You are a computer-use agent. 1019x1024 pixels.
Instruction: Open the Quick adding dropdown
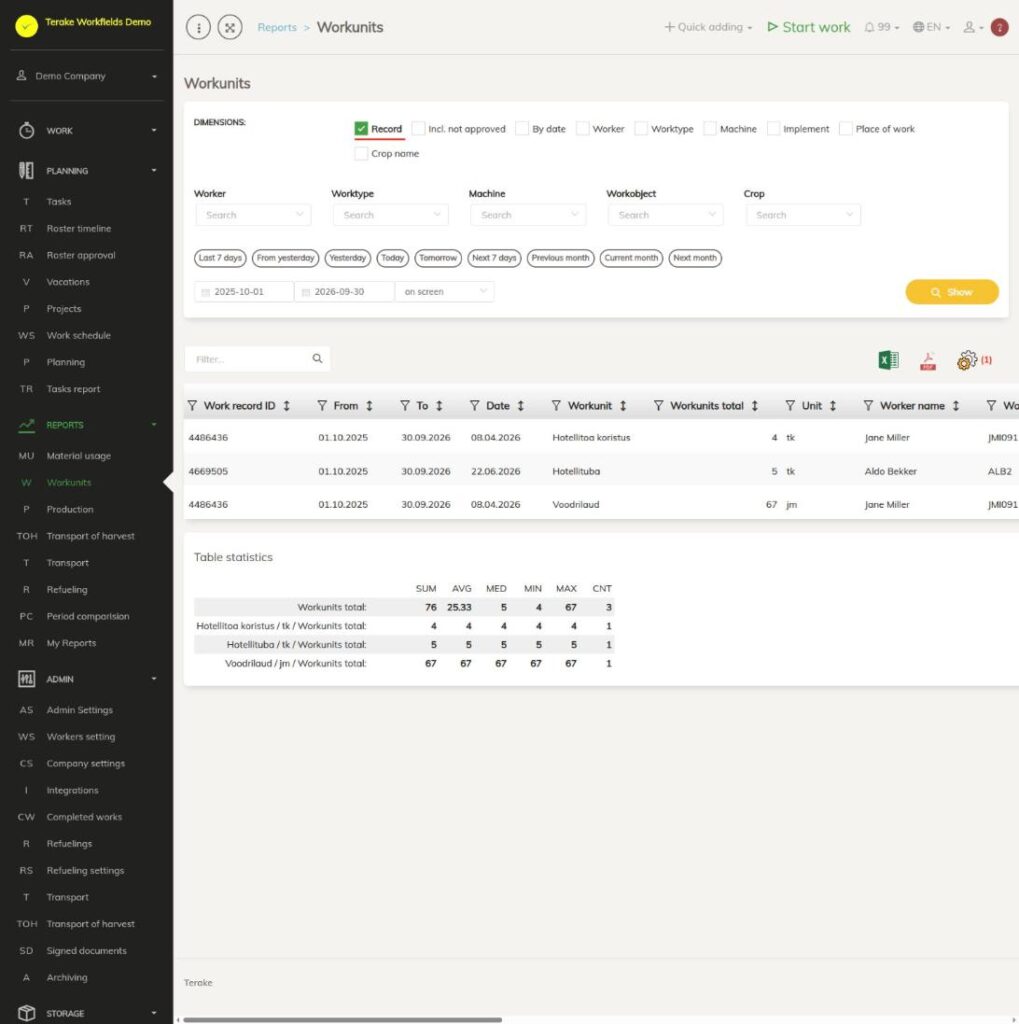click(708, 27)
